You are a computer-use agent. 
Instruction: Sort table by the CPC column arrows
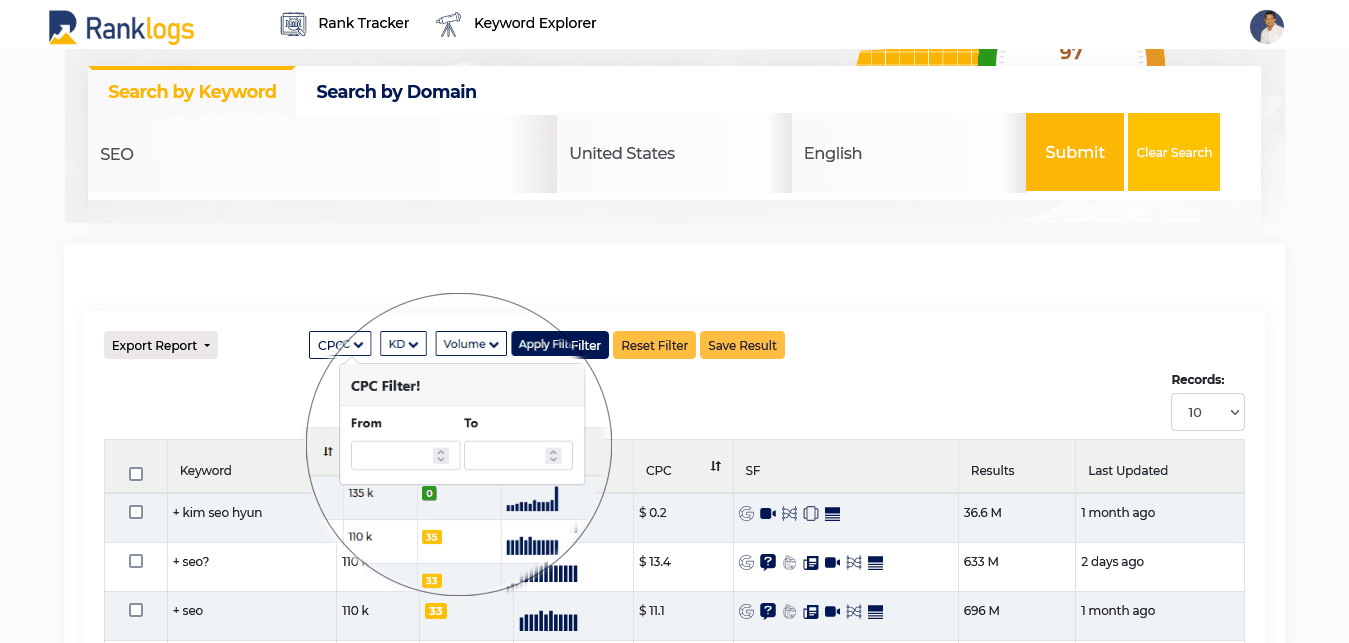(716, 466)
